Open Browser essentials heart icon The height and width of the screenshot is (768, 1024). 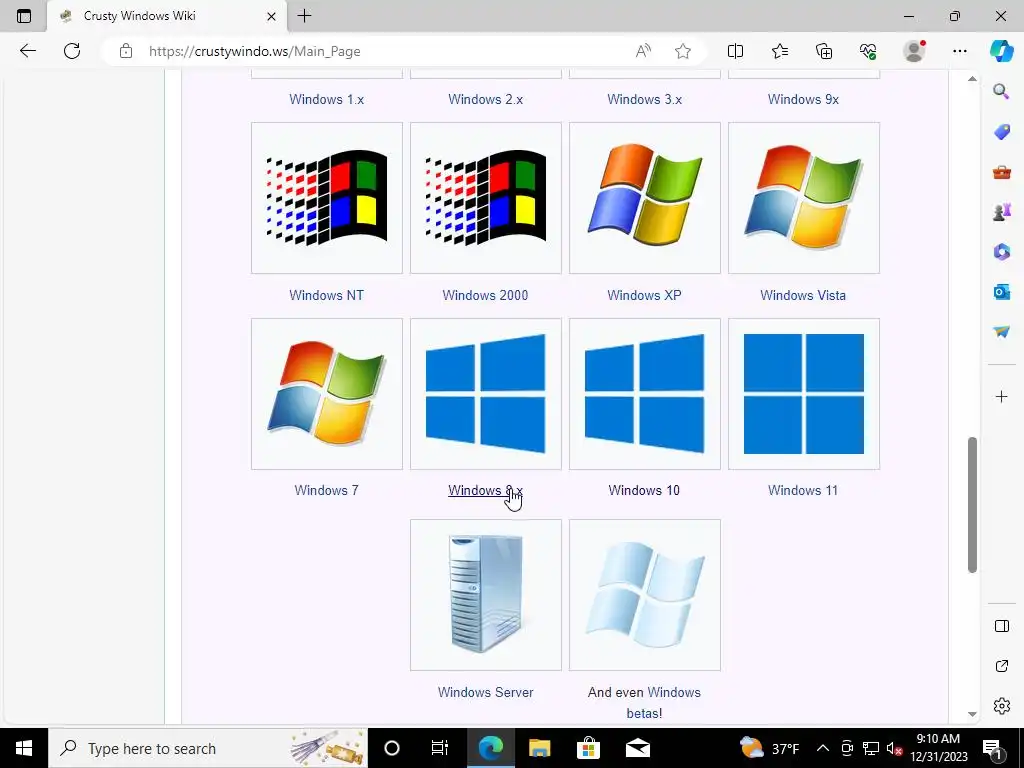pyautogui.click(x=868, y=51)
